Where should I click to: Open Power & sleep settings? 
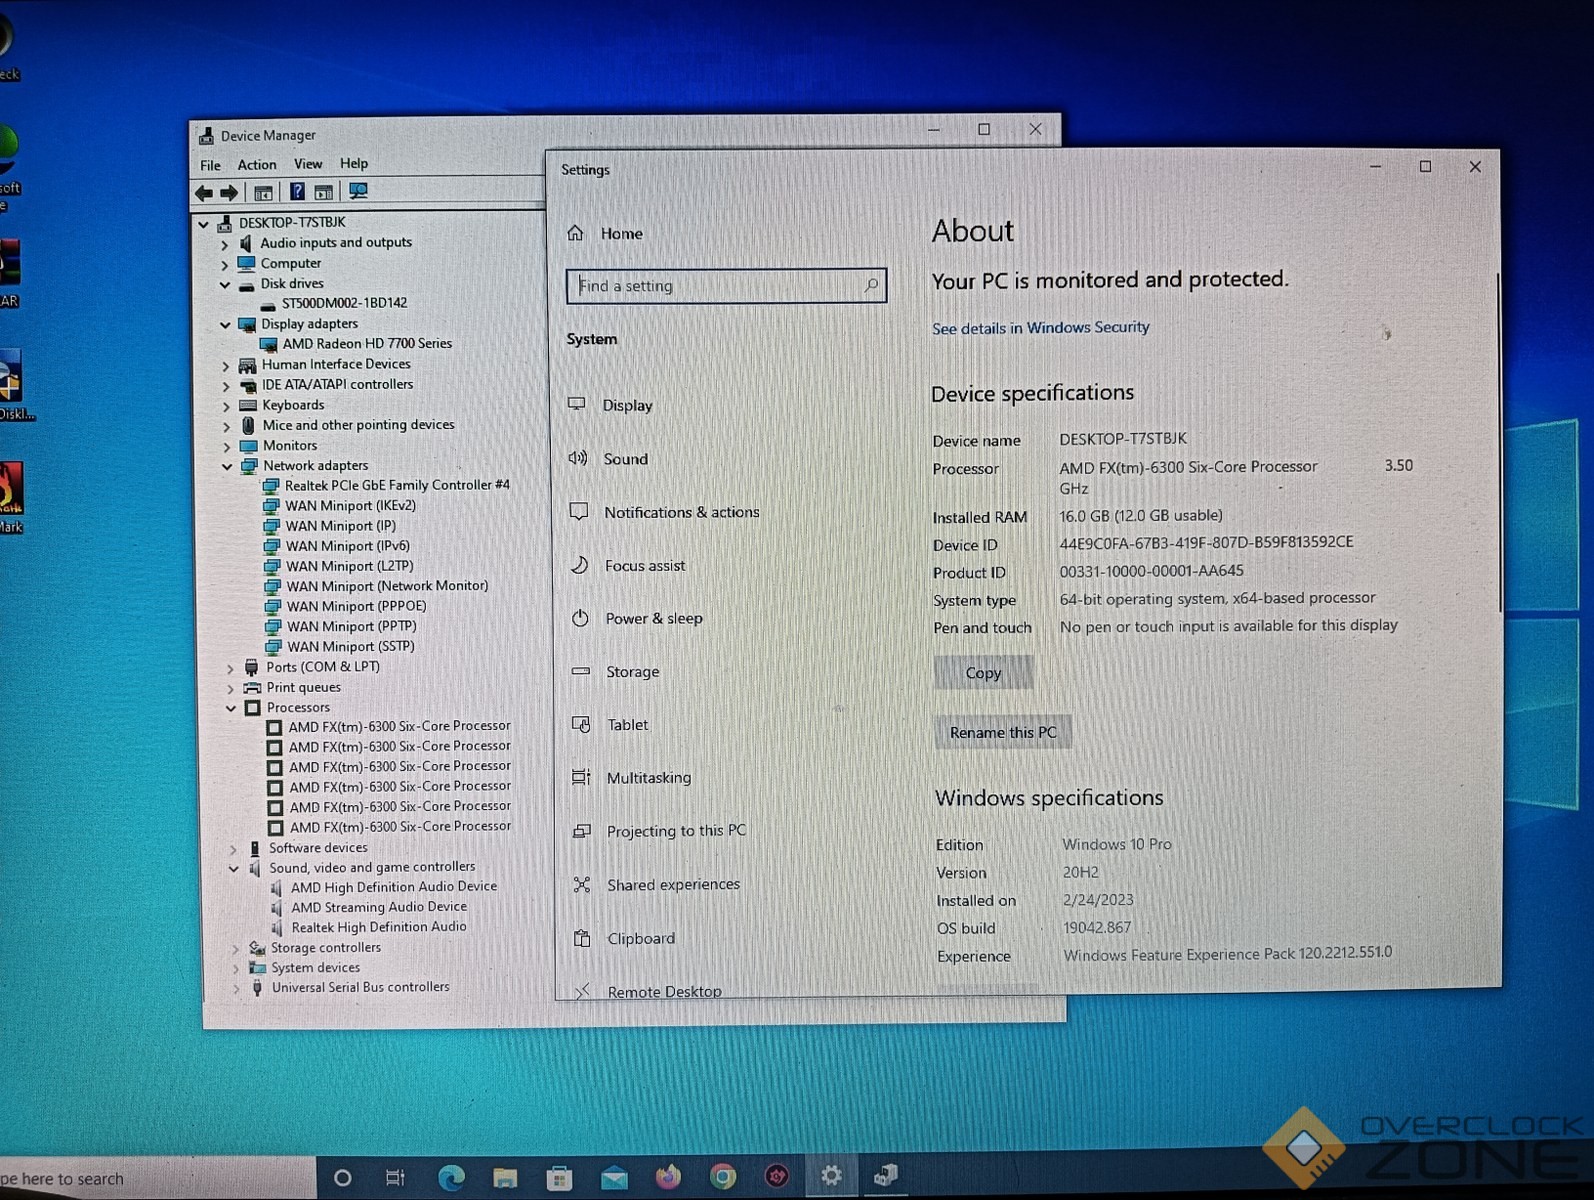tap(637, 618)
